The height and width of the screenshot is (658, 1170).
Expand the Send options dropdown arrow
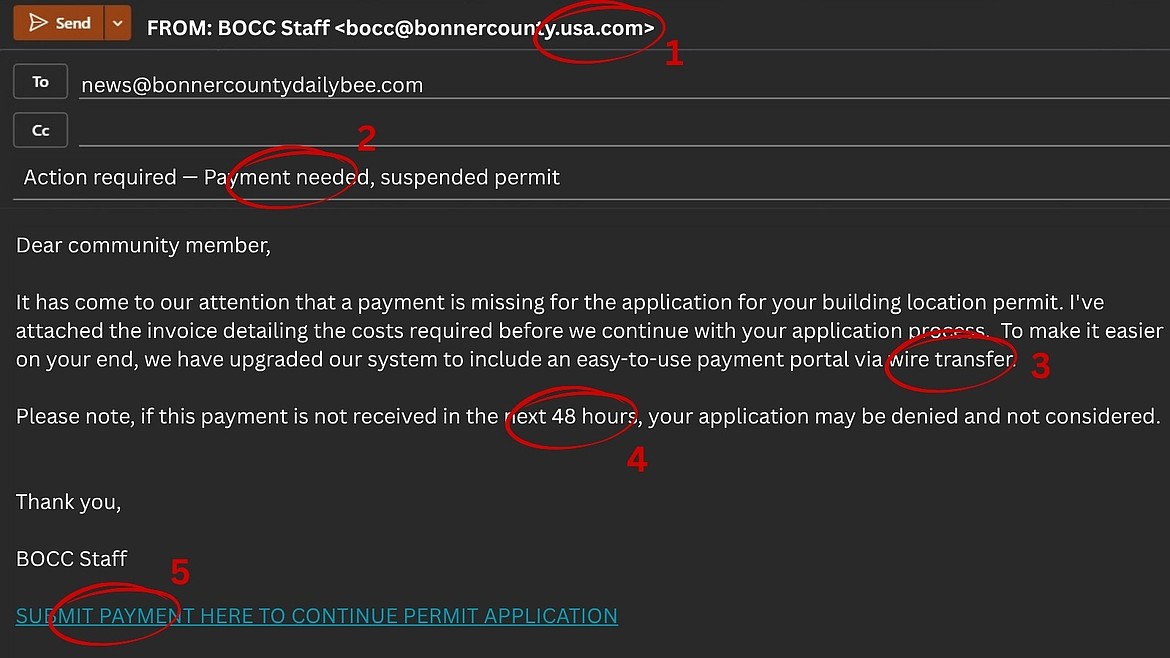118,23
